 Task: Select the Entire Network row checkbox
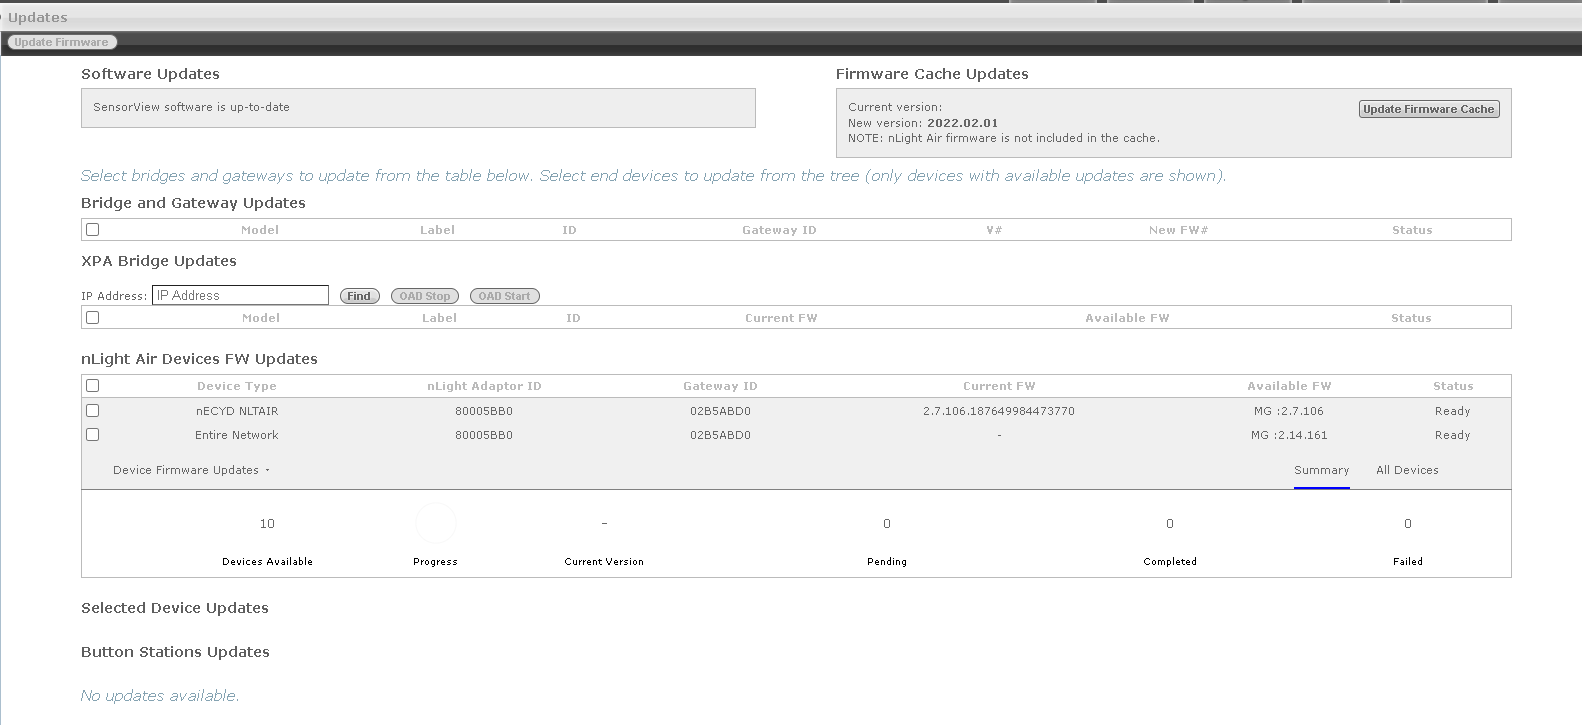tap(93, 435)
